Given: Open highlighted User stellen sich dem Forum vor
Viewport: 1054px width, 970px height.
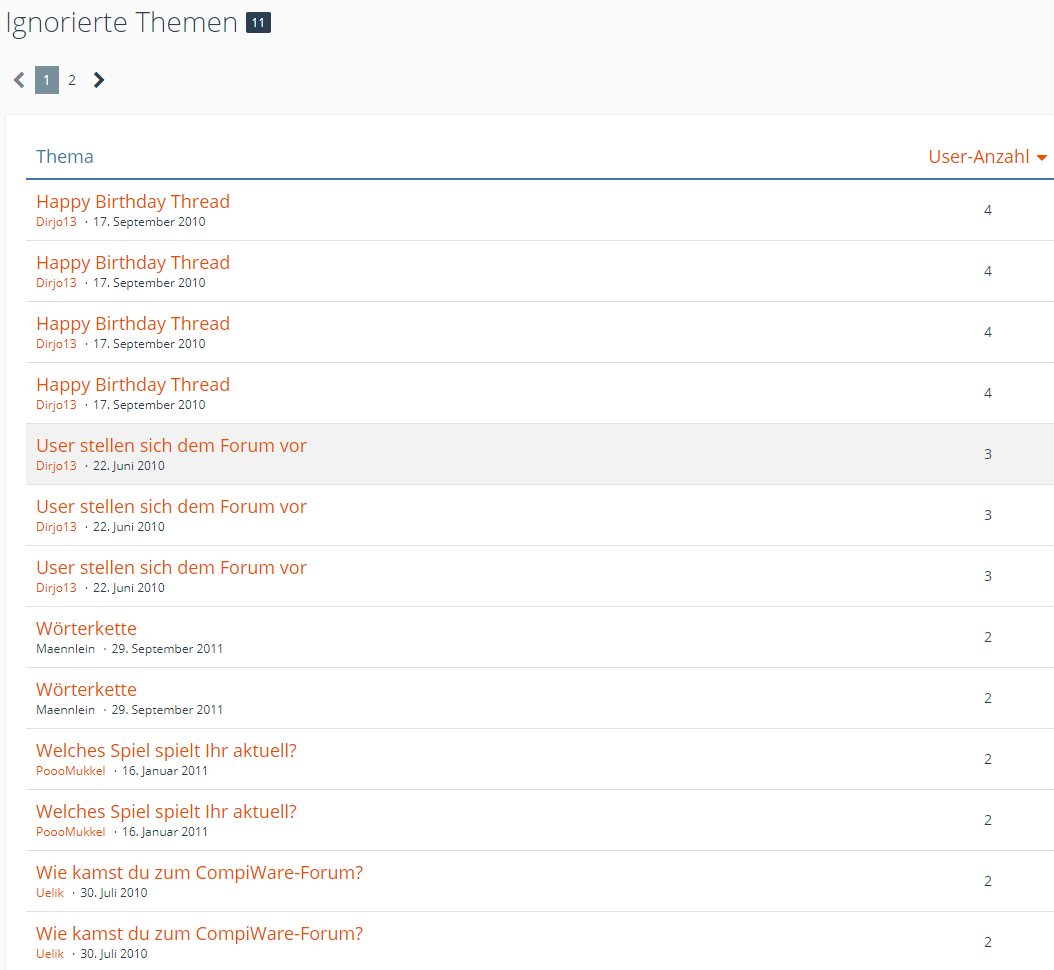Looking at the screenshot, I should point(171,446).
